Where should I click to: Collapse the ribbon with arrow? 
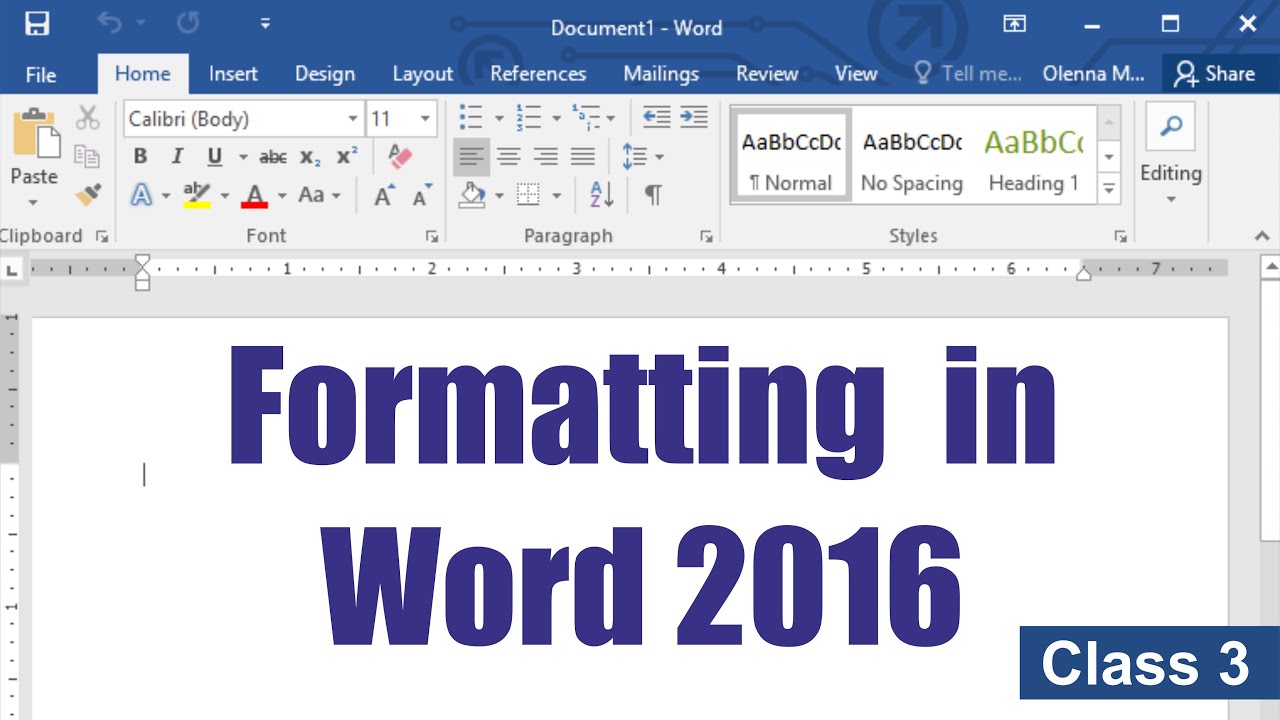(x=1262, y=237)
